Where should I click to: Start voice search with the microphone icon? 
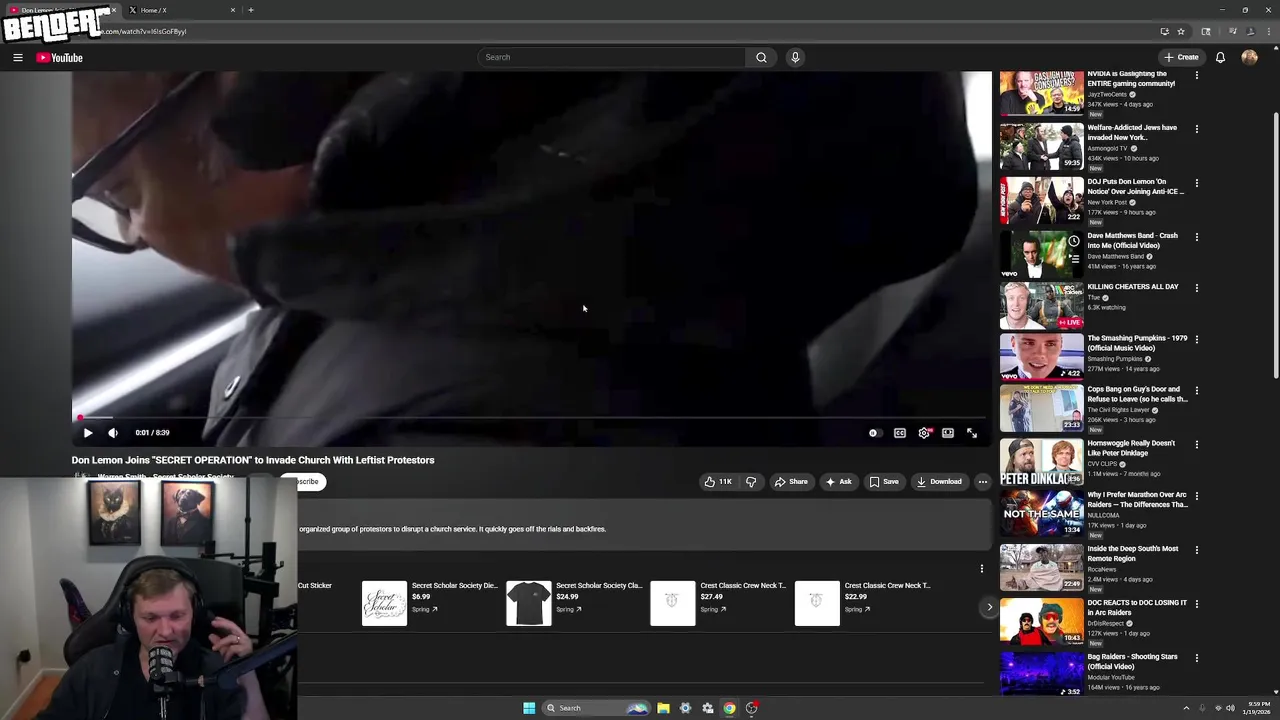point(795,57)
